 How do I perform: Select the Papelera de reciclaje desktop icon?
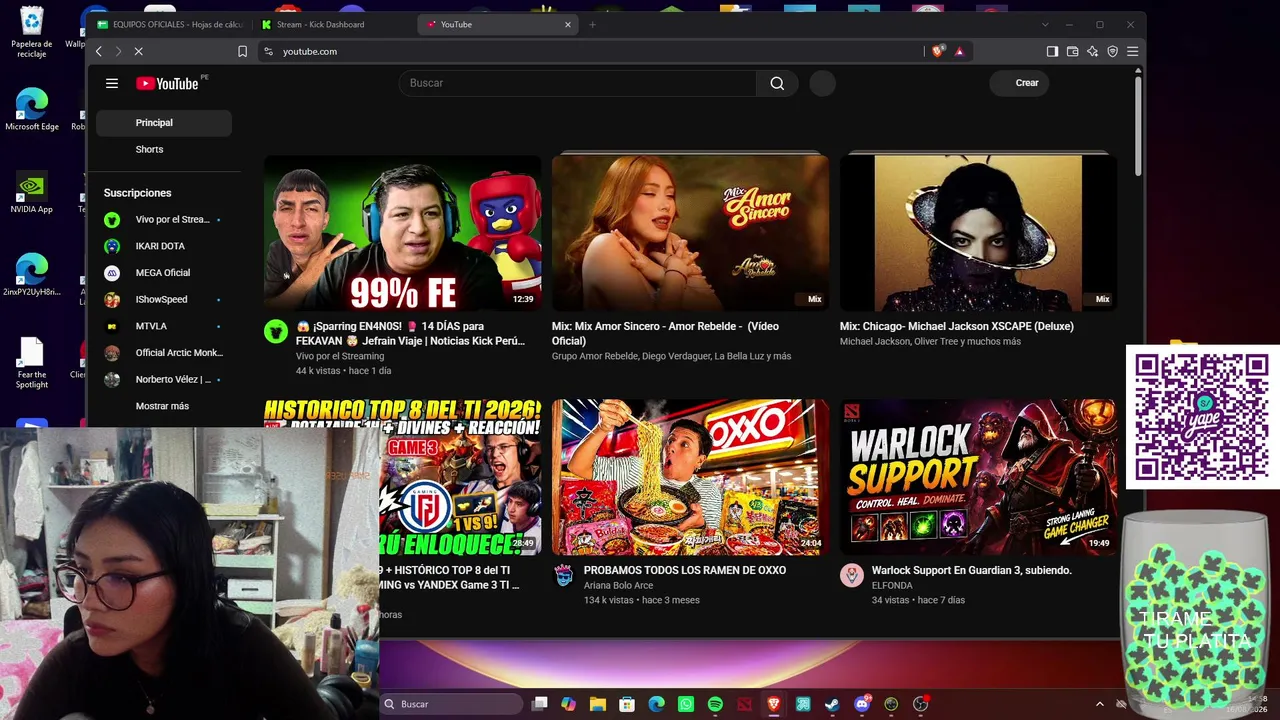click(x=32, y=32)
